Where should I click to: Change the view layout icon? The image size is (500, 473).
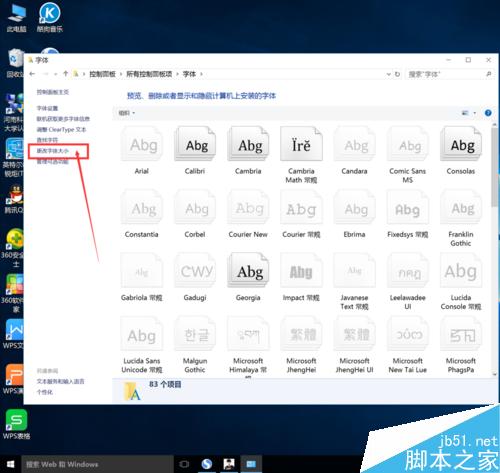click(x=465, y=113)
